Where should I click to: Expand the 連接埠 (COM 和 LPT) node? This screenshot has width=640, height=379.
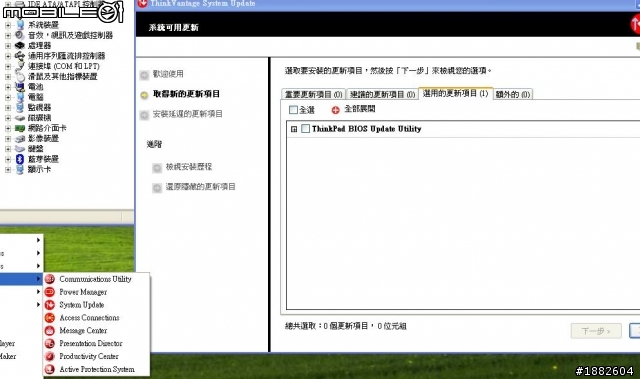point(8,66)
